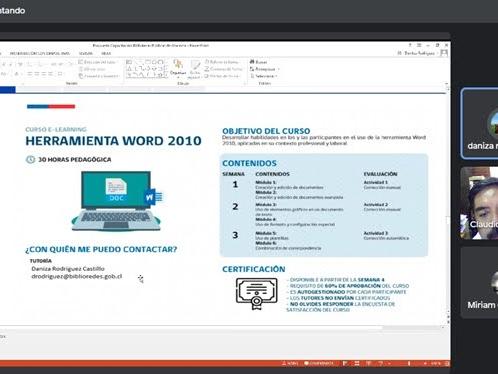The width and height of the screenshot is (498, 374).
Task: Click the help question mark icon in title bar
Action: (x=410, y=45)
